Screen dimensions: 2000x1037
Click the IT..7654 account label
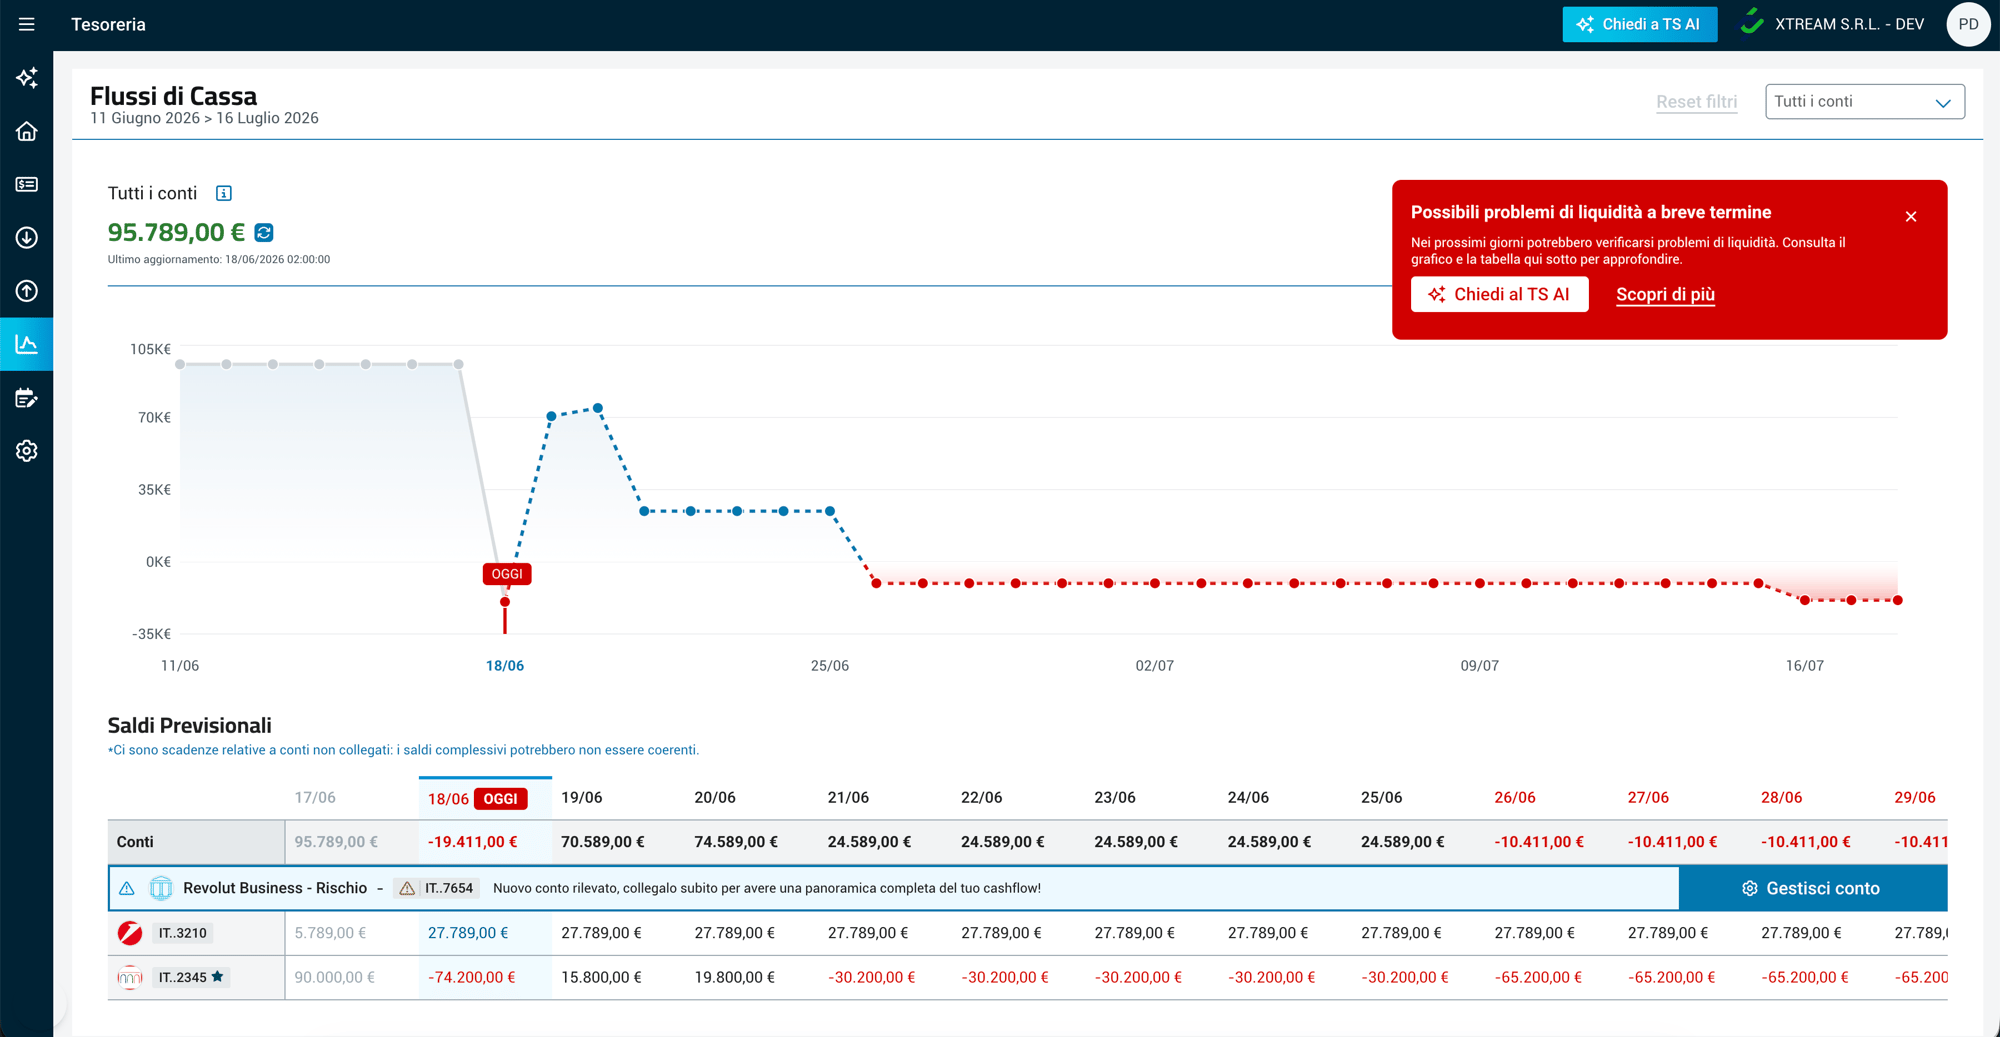449,888
